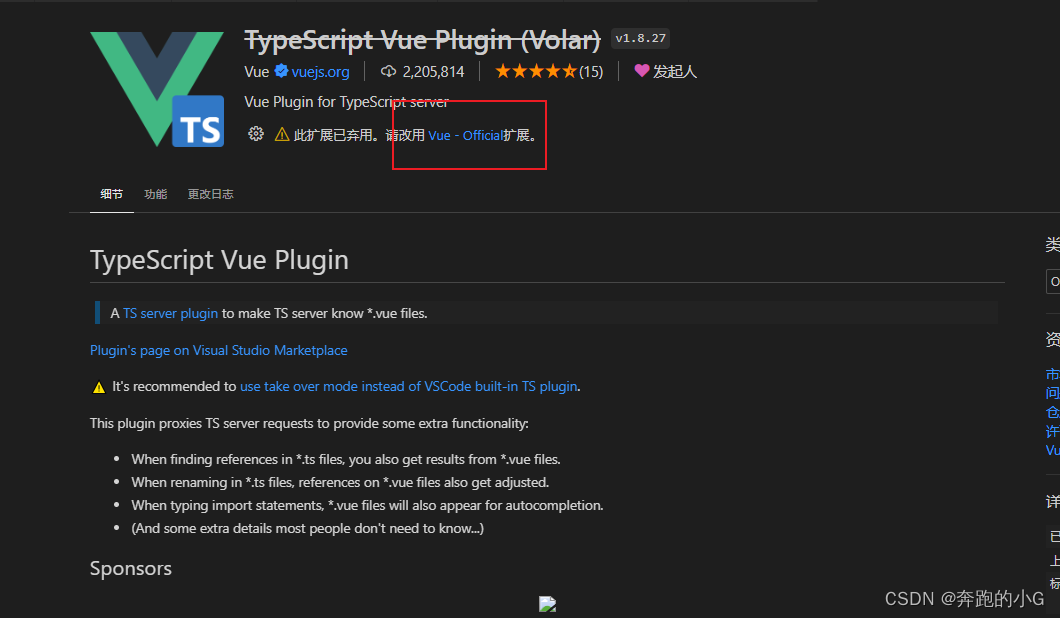
Task: Open Plugin's page on Visual Studio Marketplace
Action: (218, 350)
